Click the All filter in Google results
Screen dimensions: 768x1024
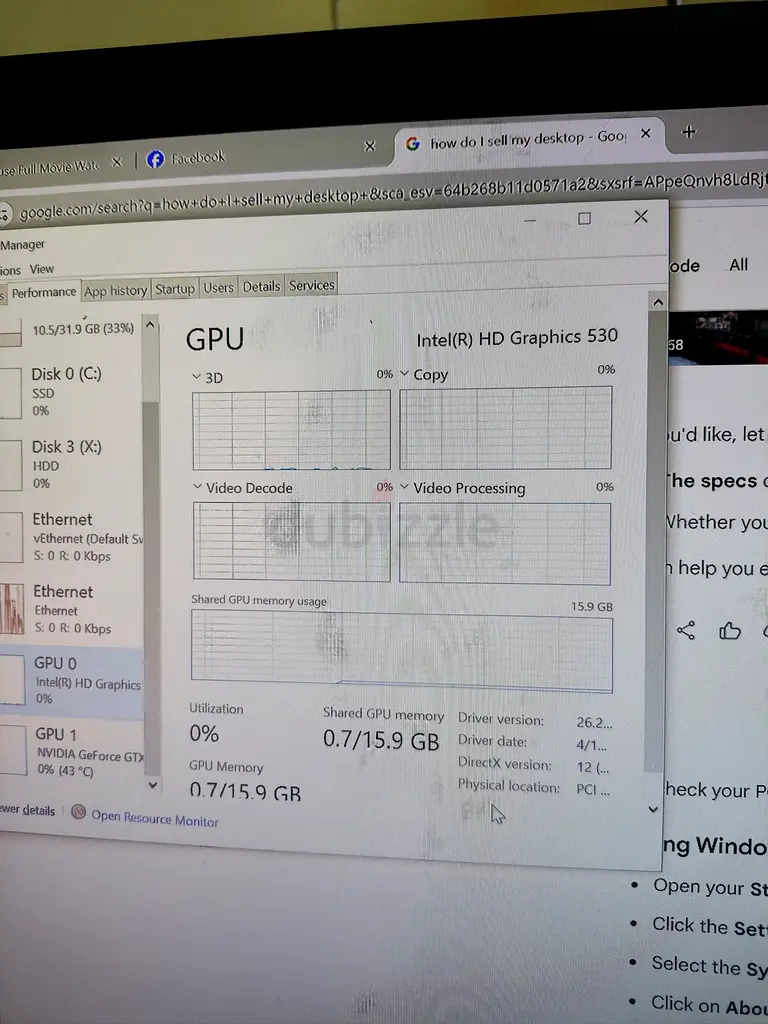coord(738,264)
